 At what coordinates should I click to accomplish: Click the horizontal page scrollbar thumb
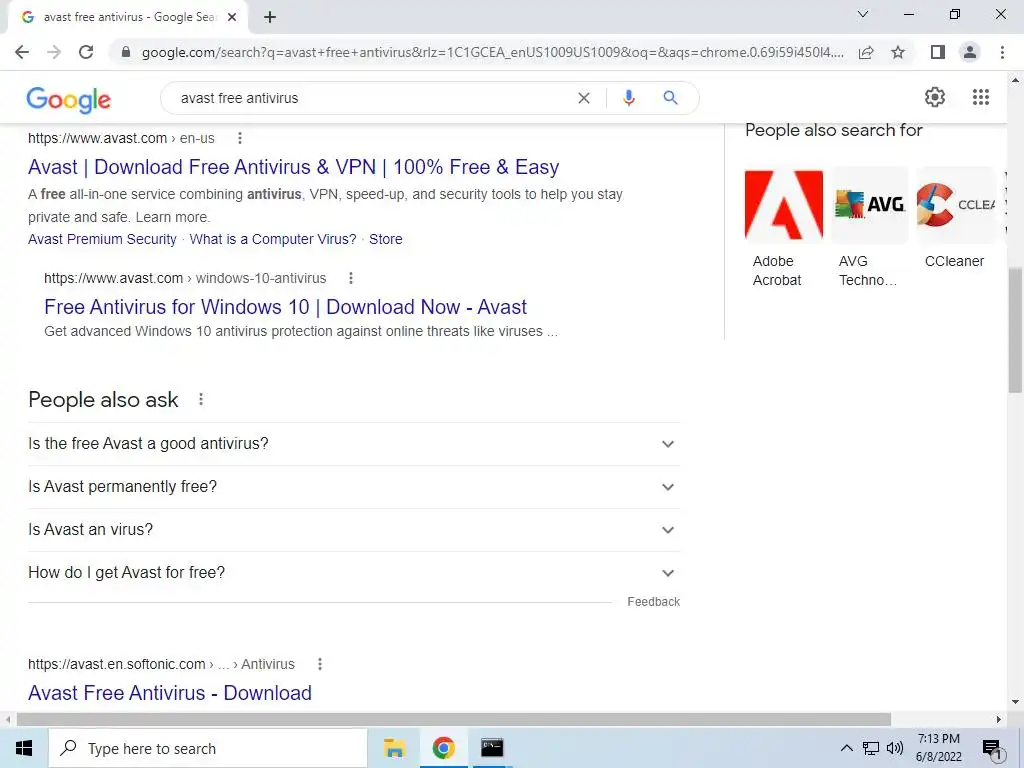454,719
